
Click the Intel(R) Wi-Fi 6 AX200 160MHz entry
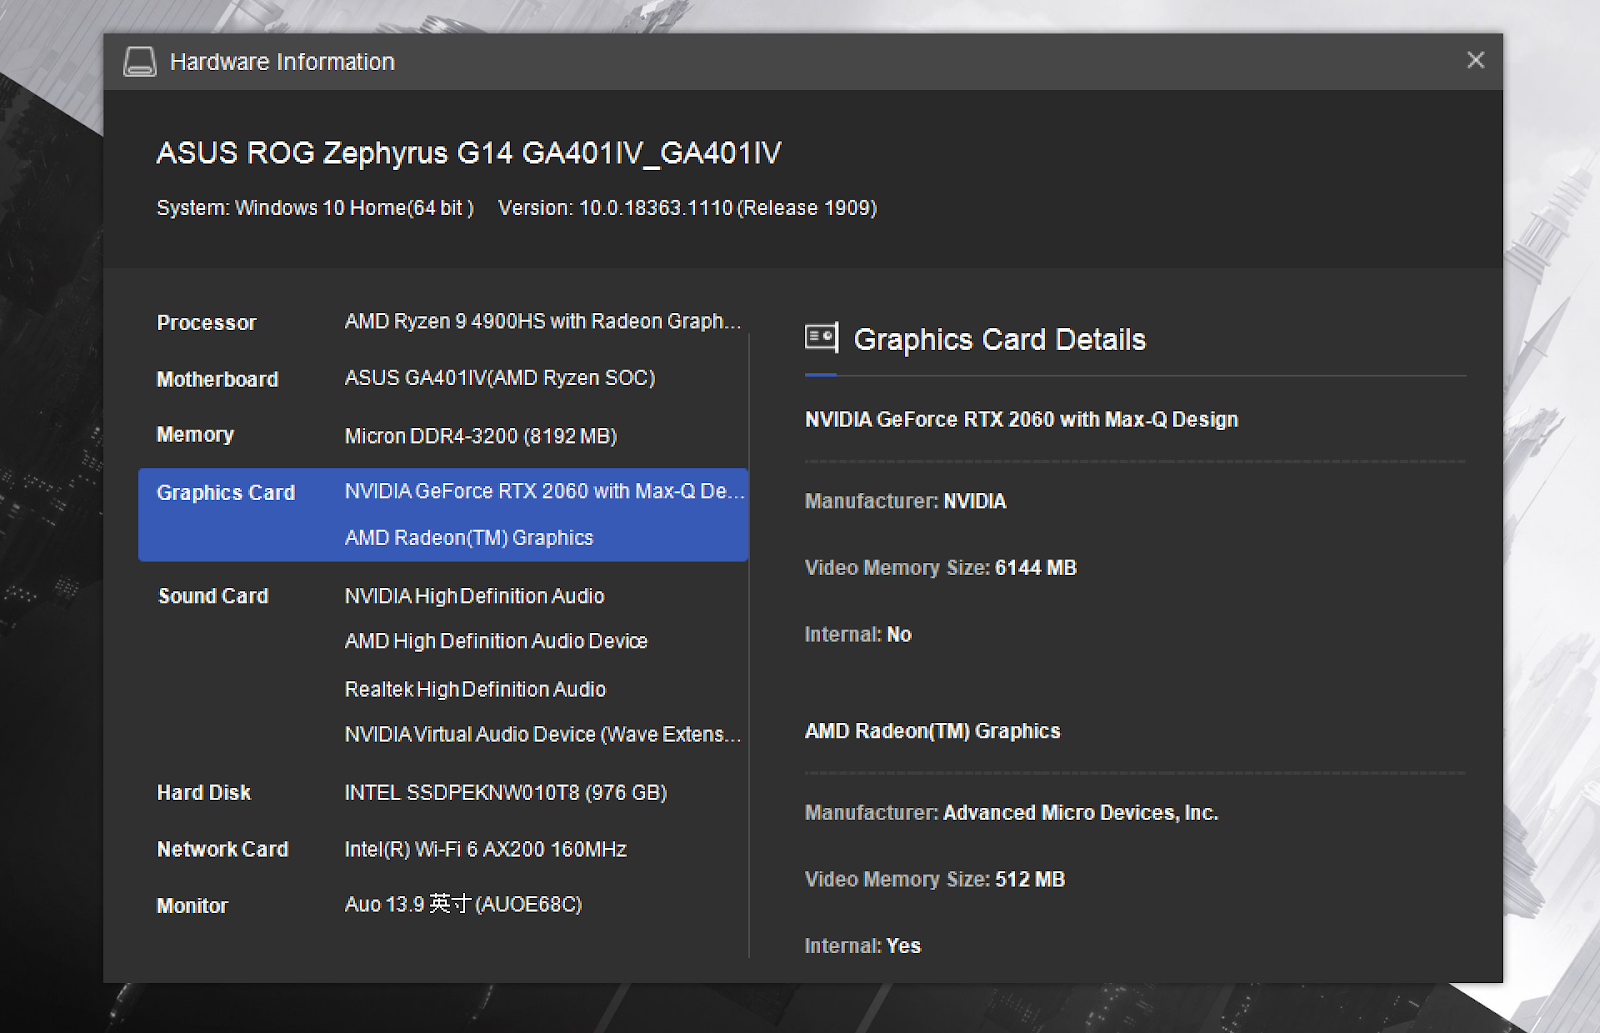[486, 849]
